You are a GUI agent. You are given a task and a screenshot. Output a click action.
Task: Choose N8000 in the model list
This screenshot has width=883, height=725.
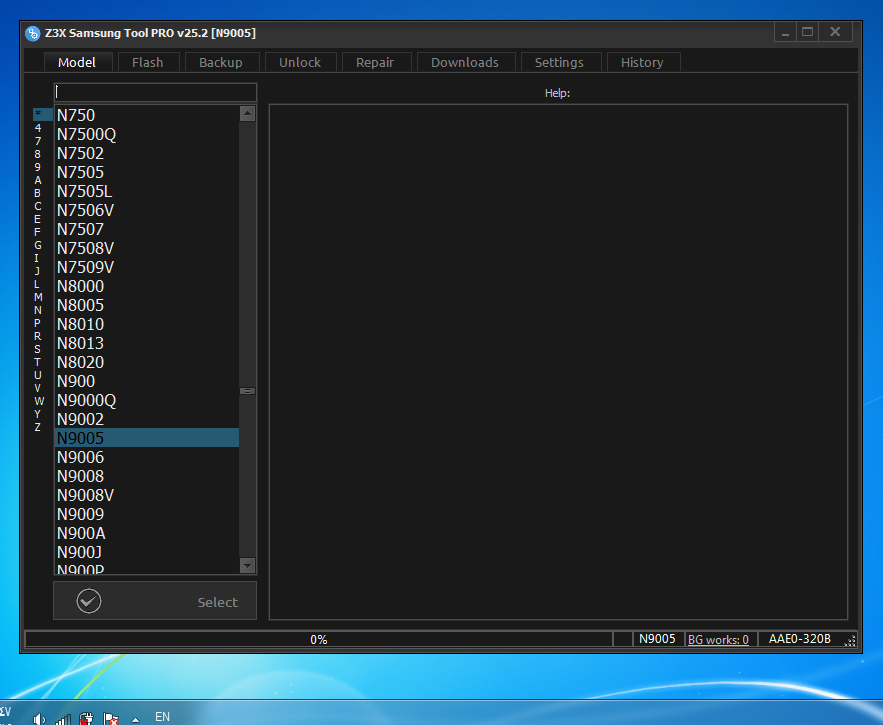point(147,287)
